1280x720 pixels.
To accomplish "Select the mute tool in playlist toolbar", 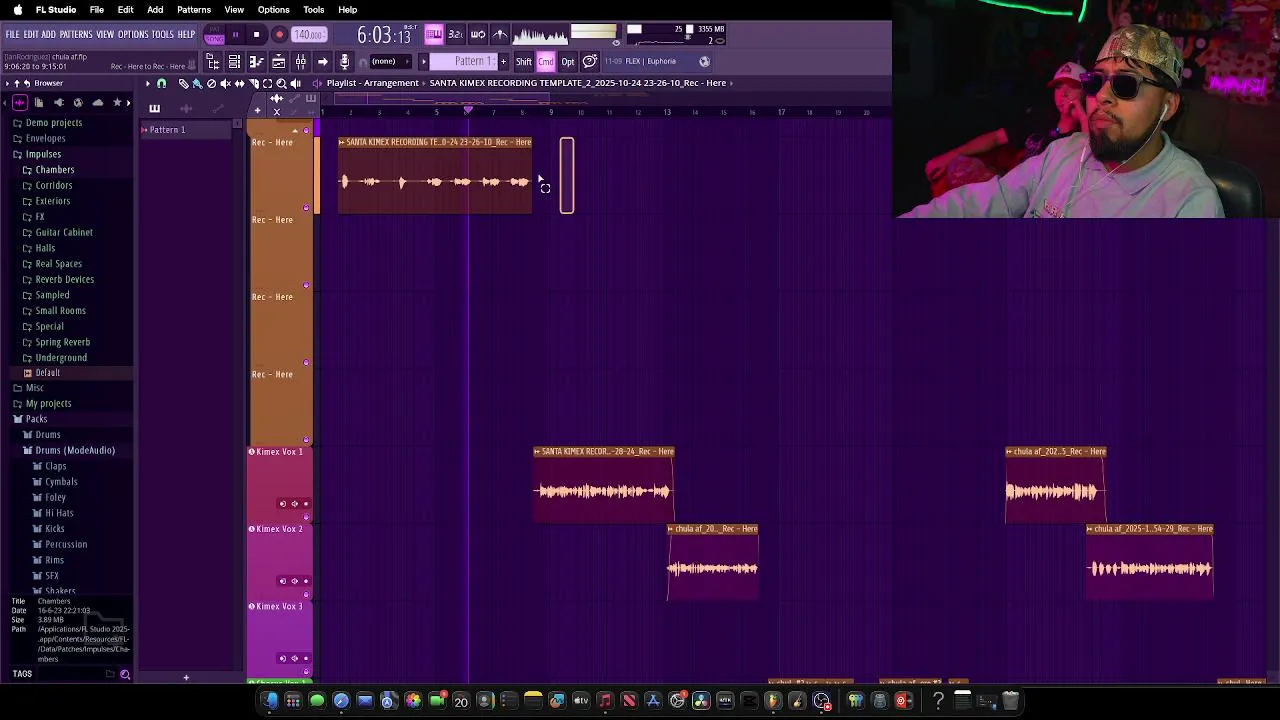I will pos(225,84).
